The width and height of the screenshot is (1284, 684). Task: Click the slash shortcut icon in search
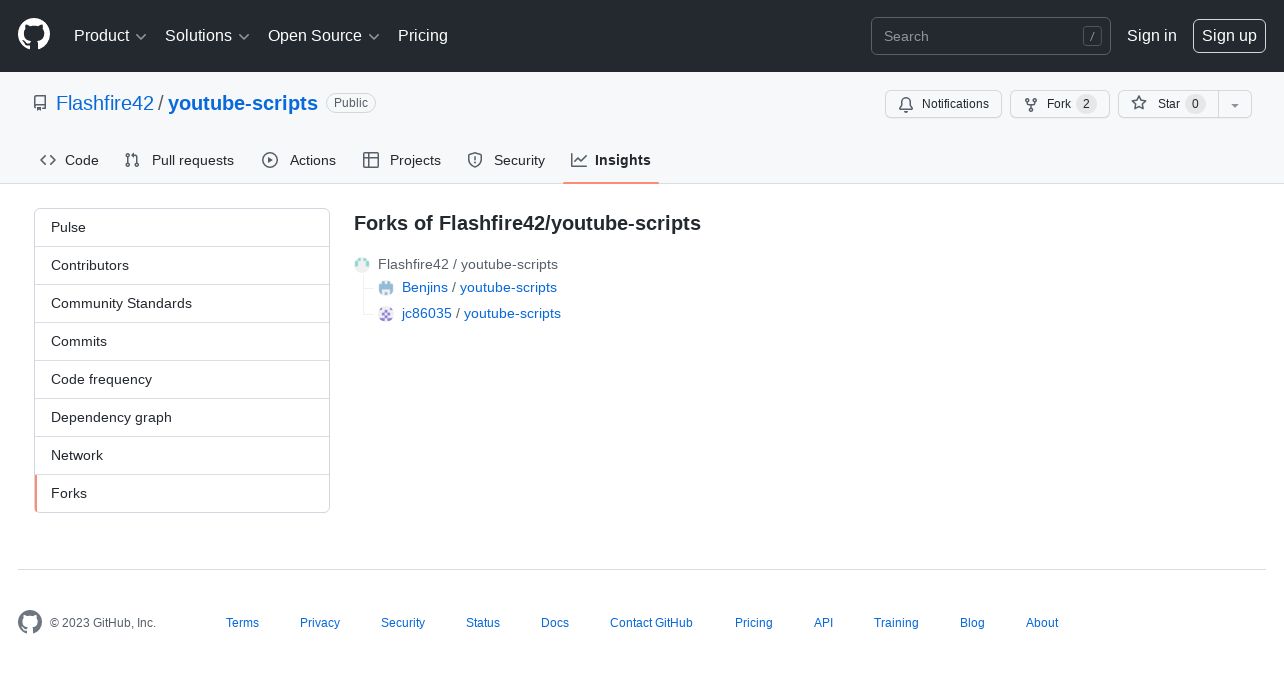pos(1092,36)
